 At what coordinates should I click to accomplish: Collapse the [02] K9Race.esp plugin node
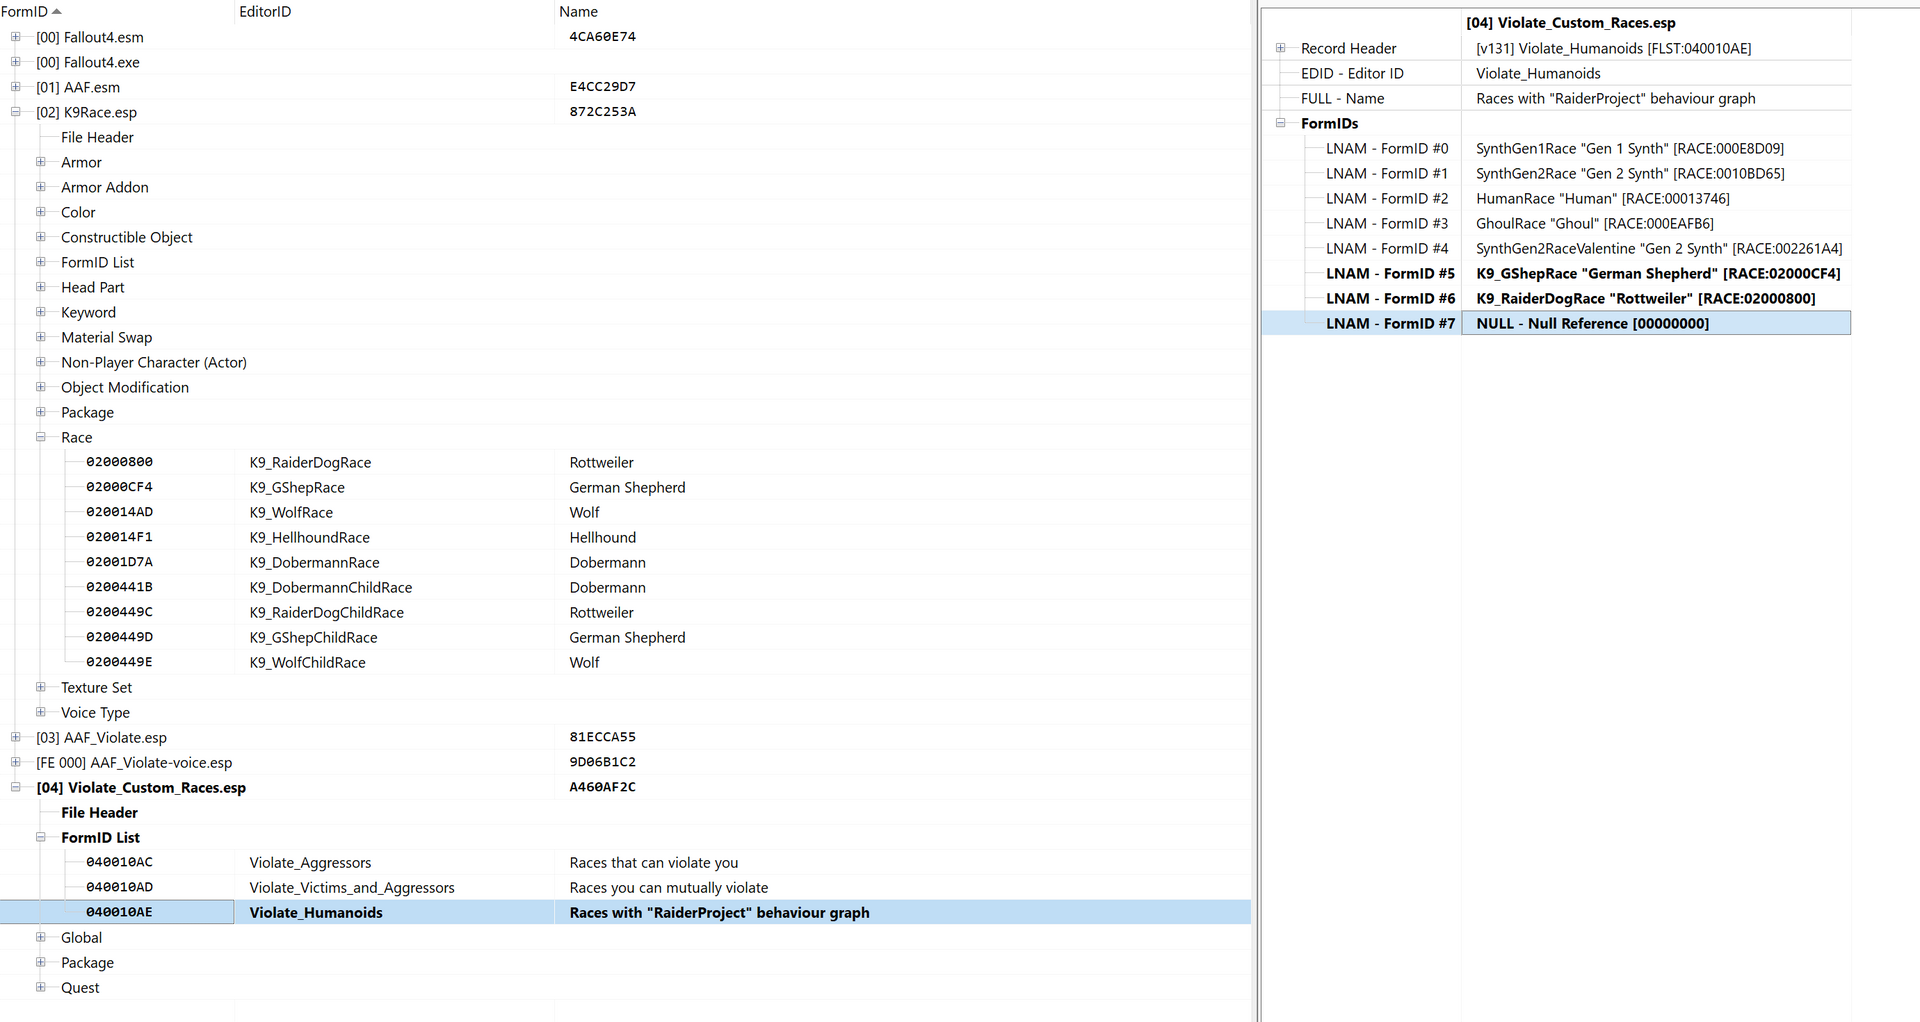(x=15, y=112)
